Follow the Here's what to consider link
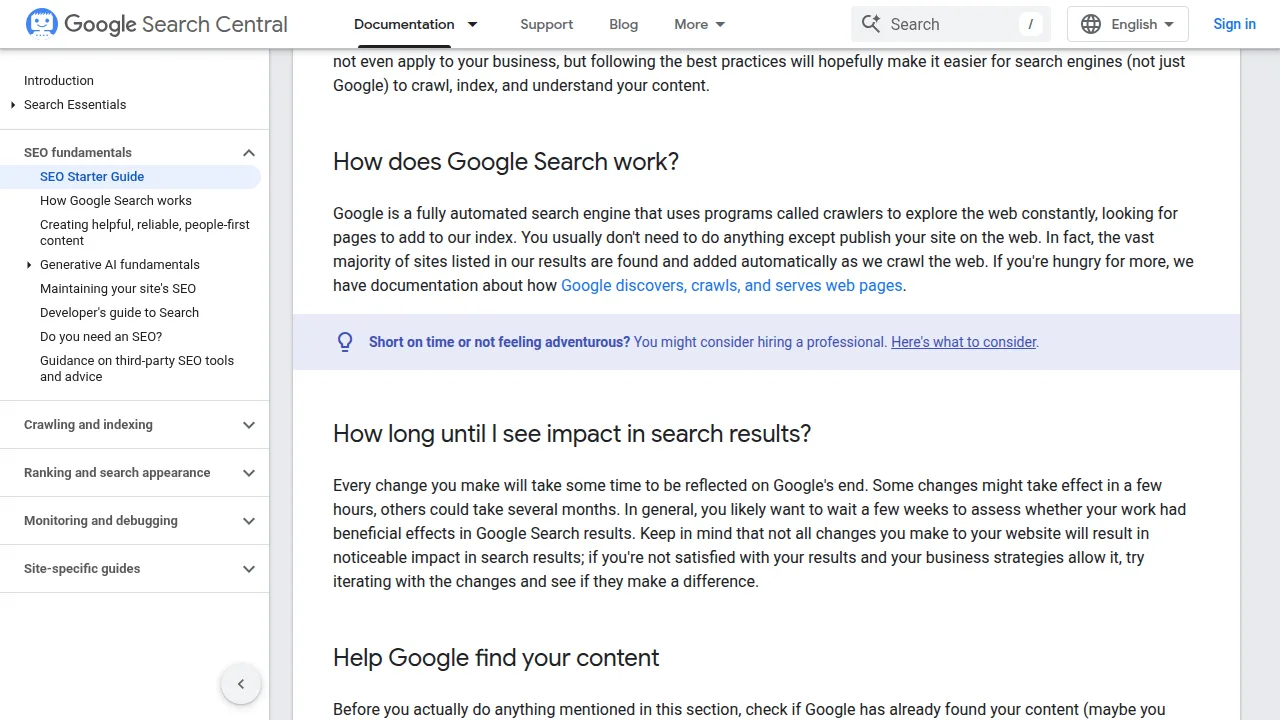The height and width of the screenshot is (720, 1280). (x=964, y=342)
